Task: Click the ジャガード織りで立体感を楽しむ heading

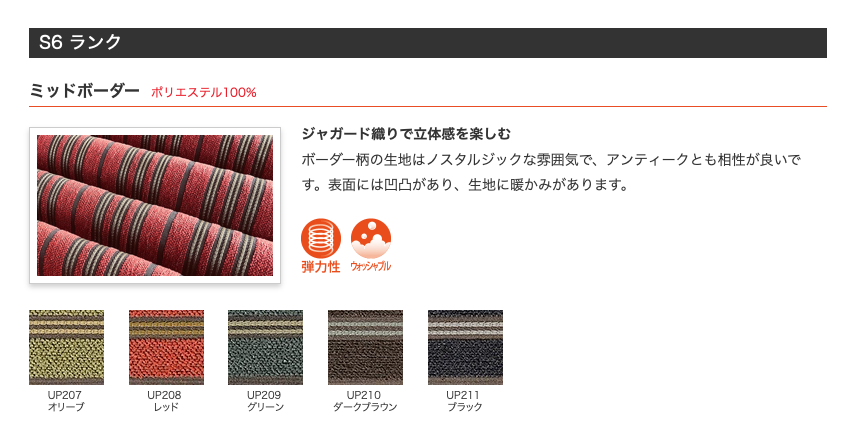Action: (406, 134)
